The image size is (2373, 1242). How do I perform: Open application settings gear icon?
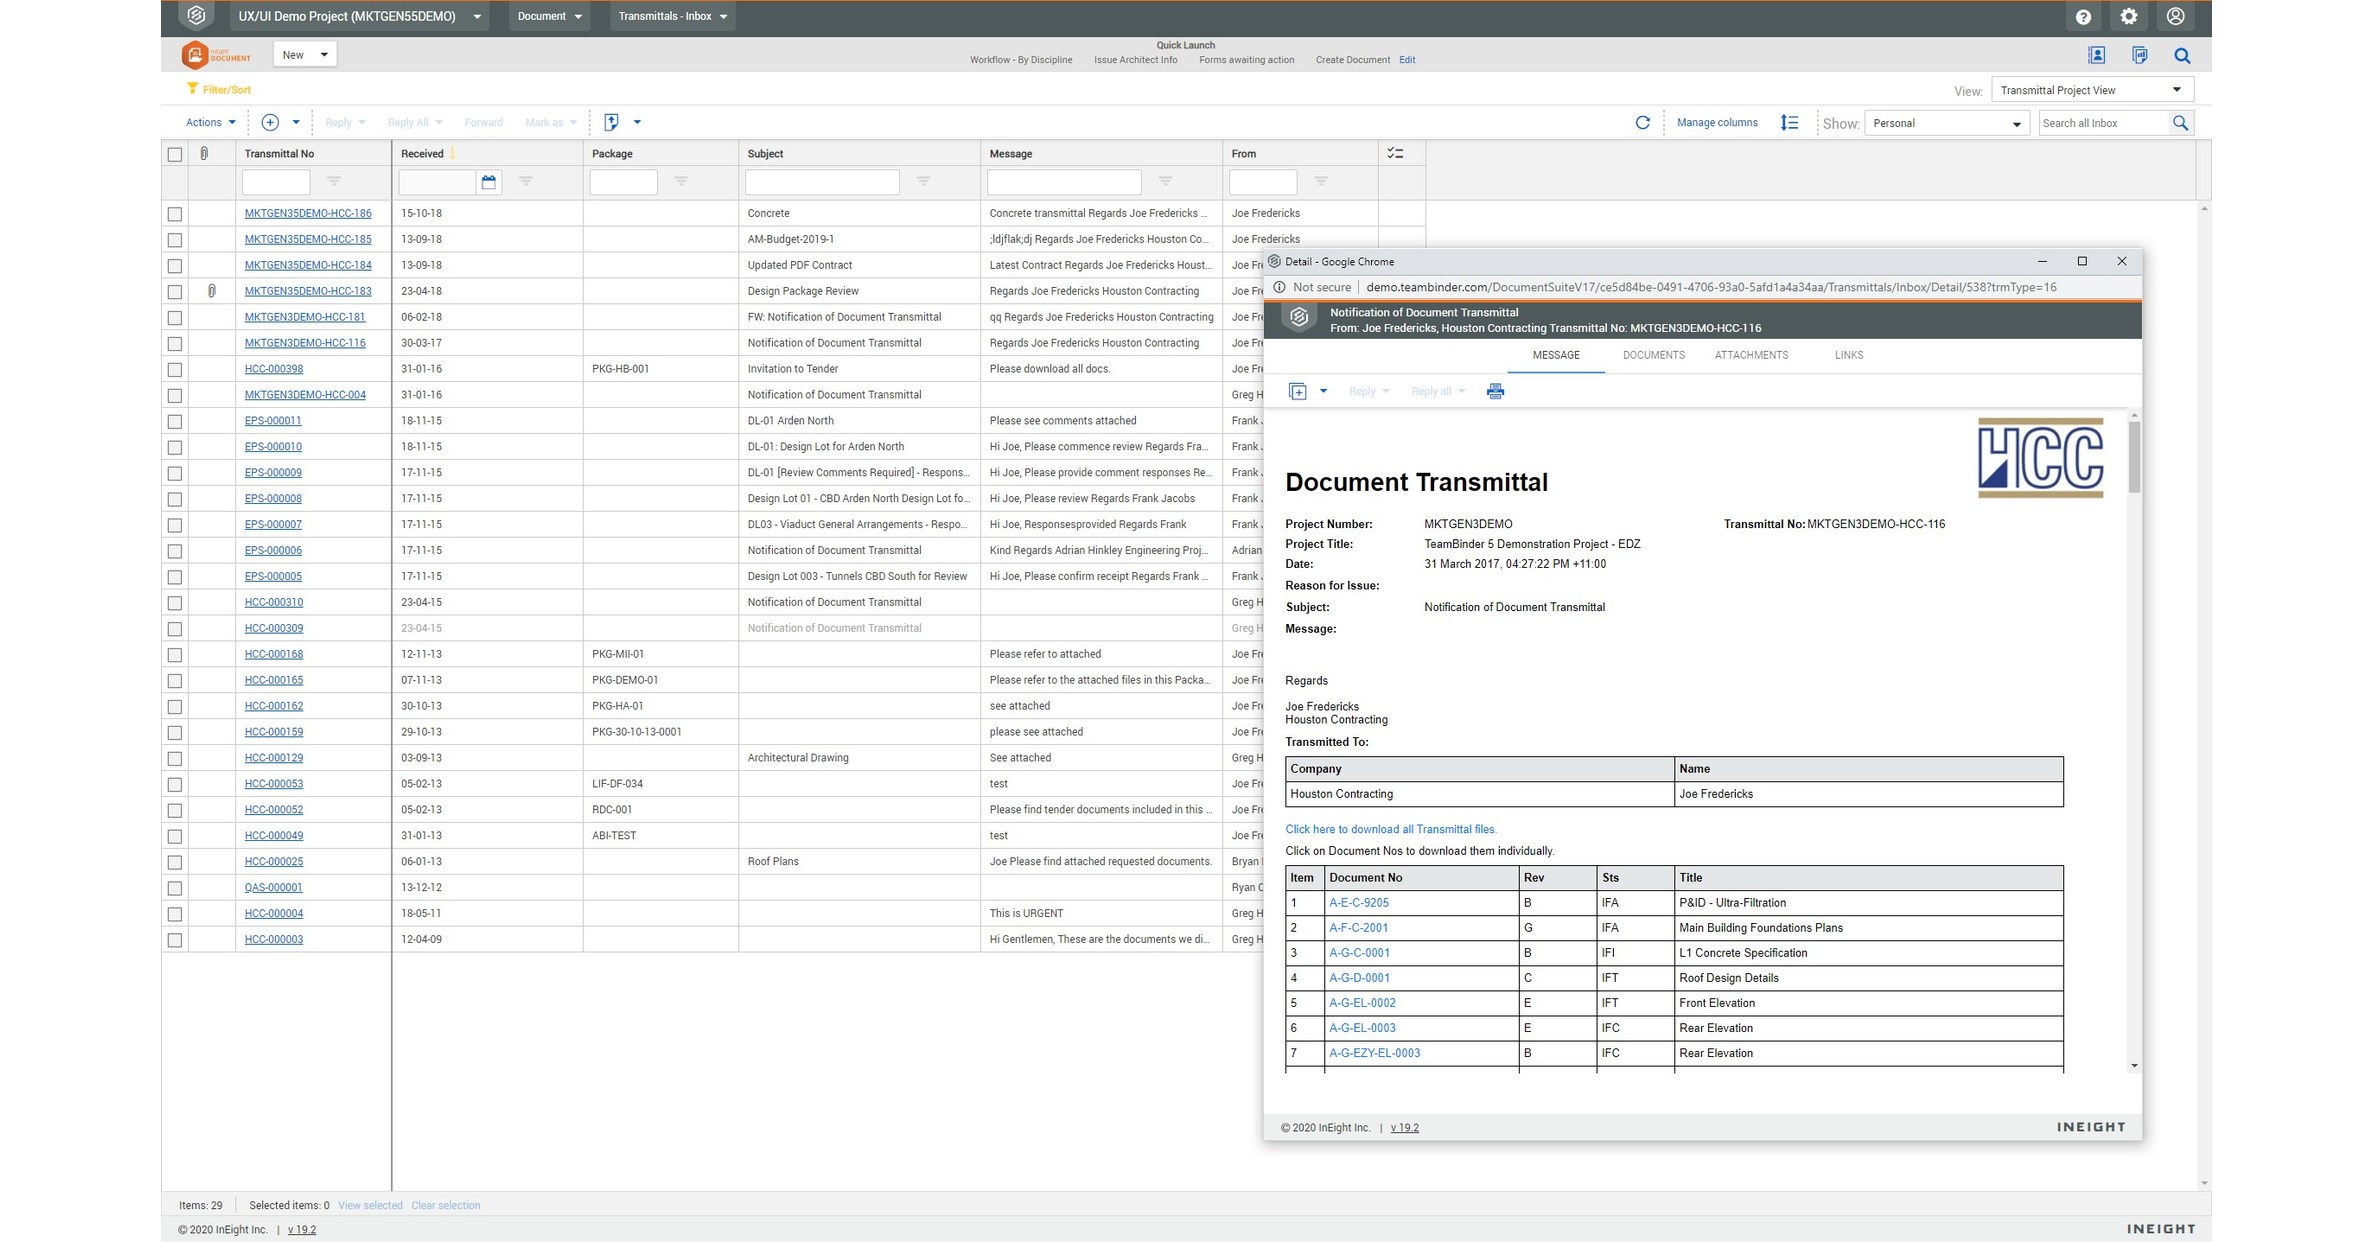(x=2128, y=16)
